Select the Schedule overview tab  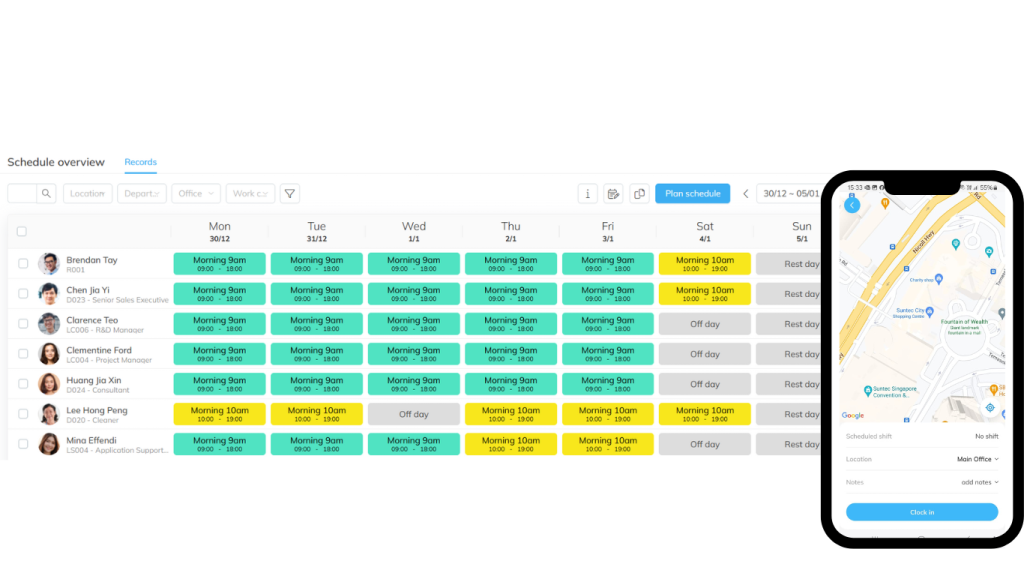point(56,162)
